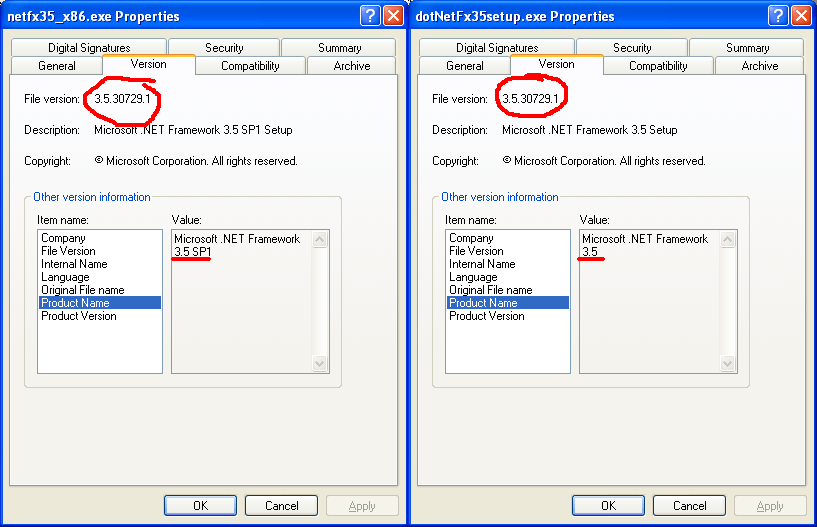
Task: Open Archive tab in netfx35_x86.exe Properties
Action: tap(352, 66)
